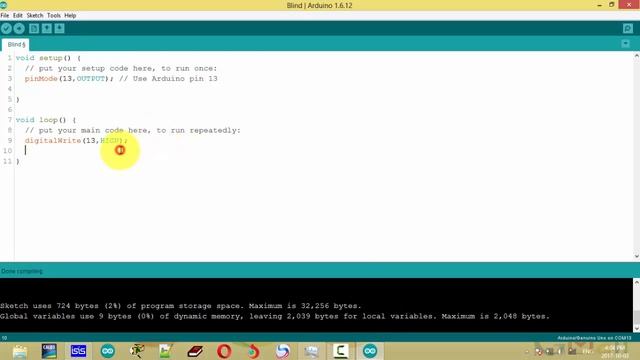Screen dimensions: 640x360
Task: Click the console scroll up arrow
Action: point(636,282)
